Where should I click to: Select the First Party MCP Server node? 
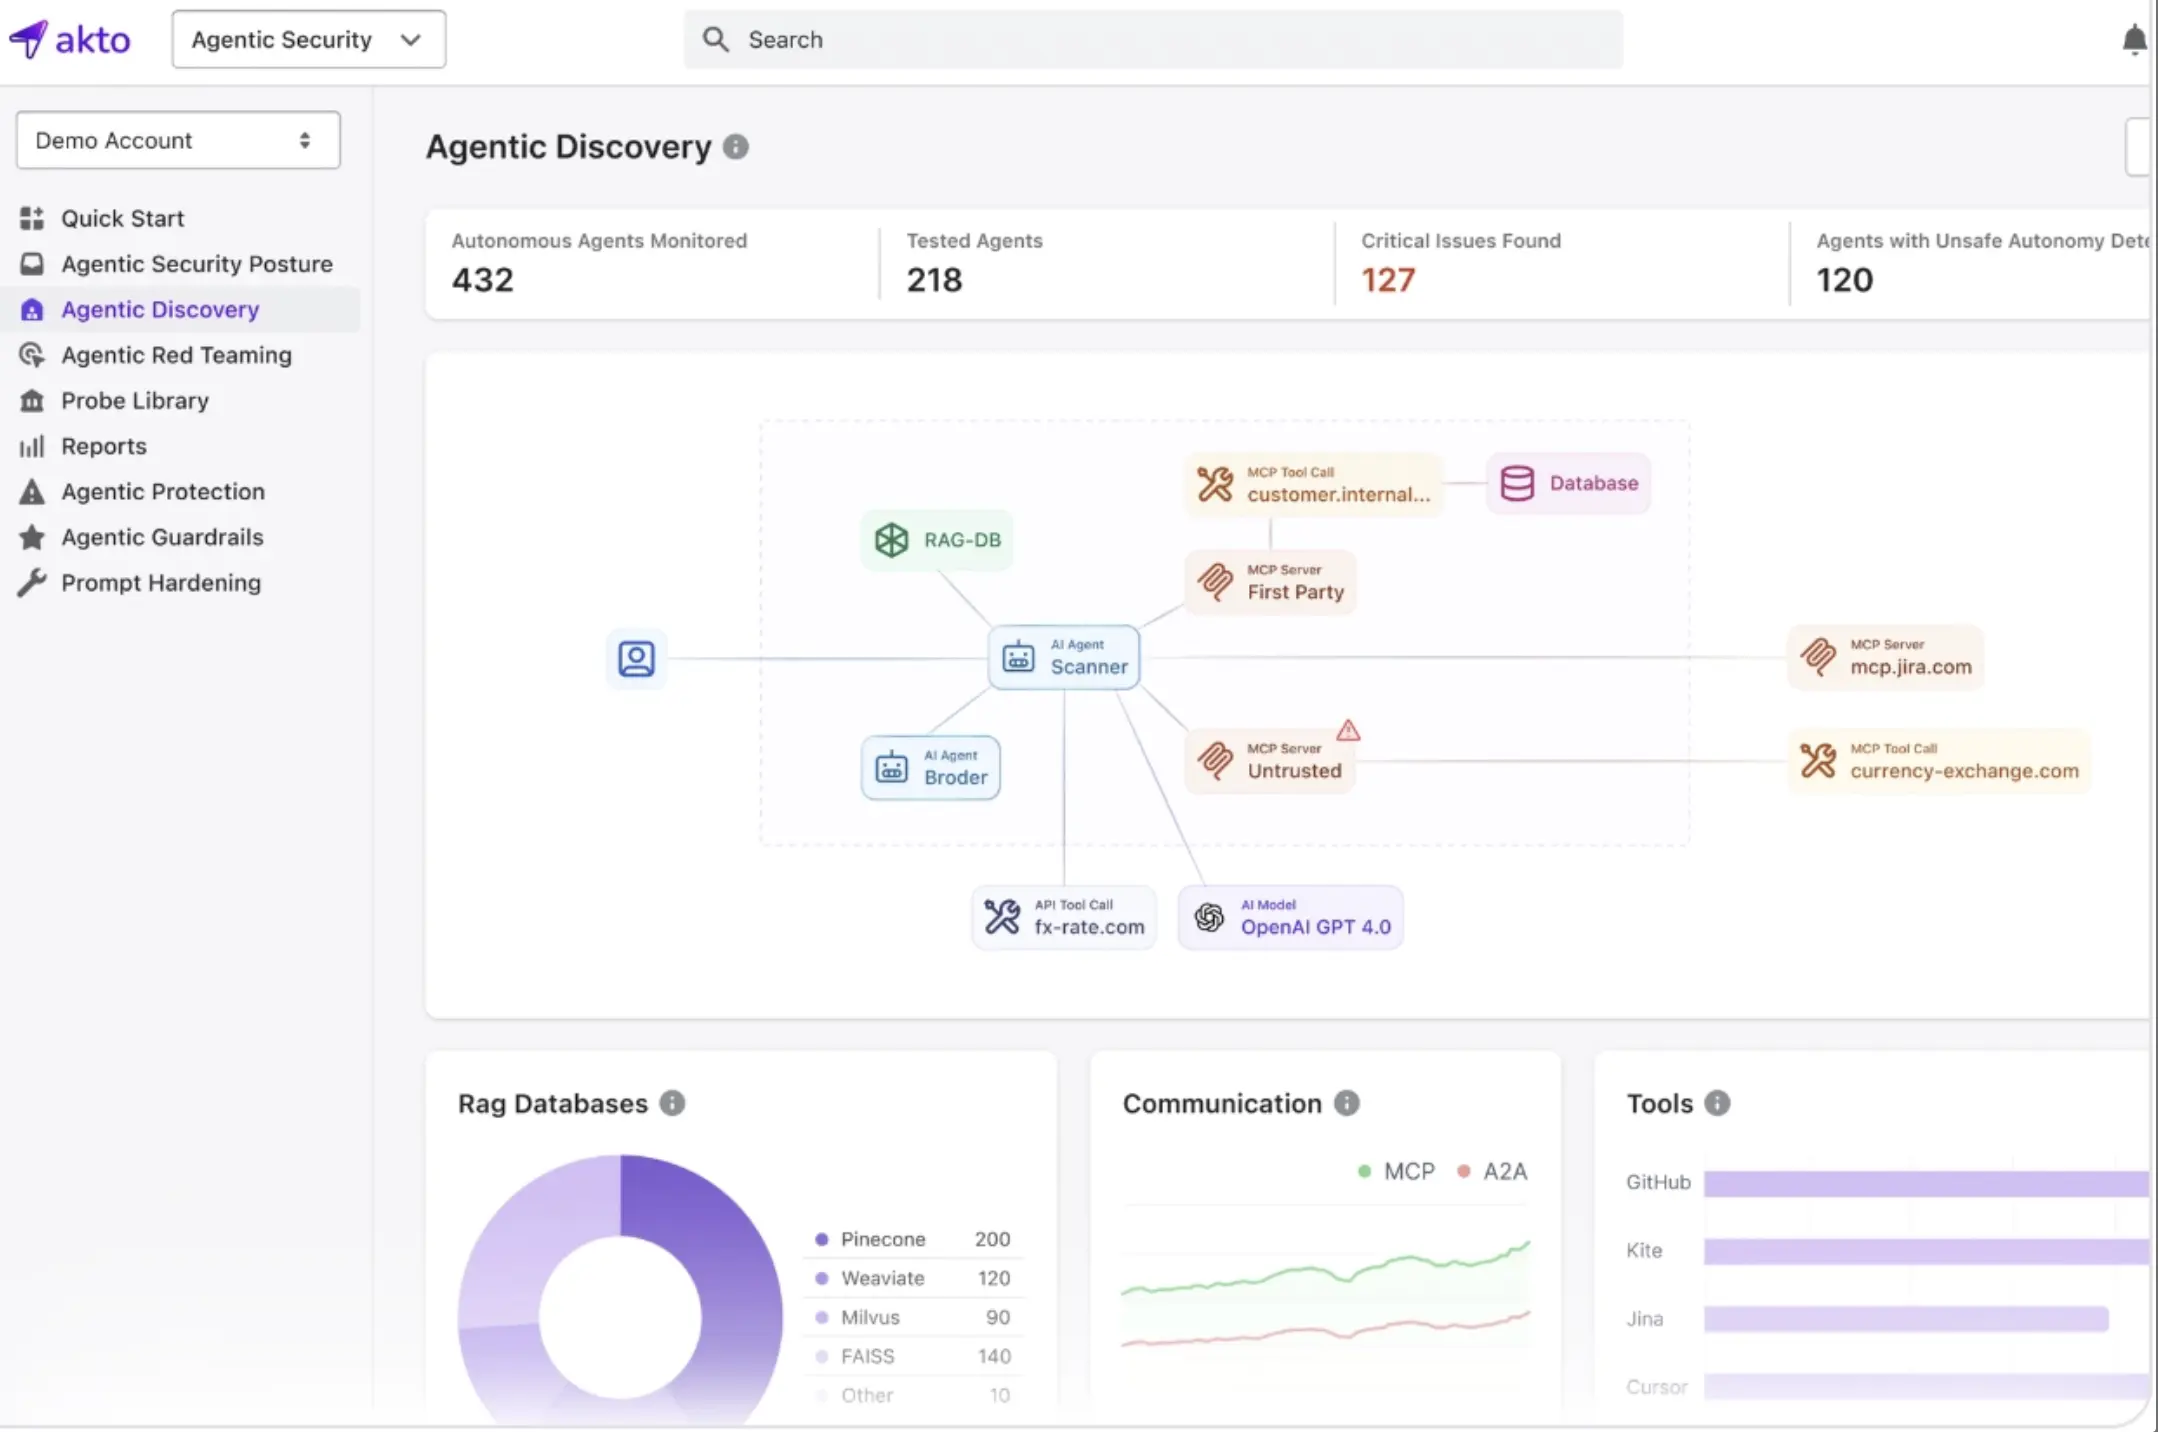coord(1271,582)
